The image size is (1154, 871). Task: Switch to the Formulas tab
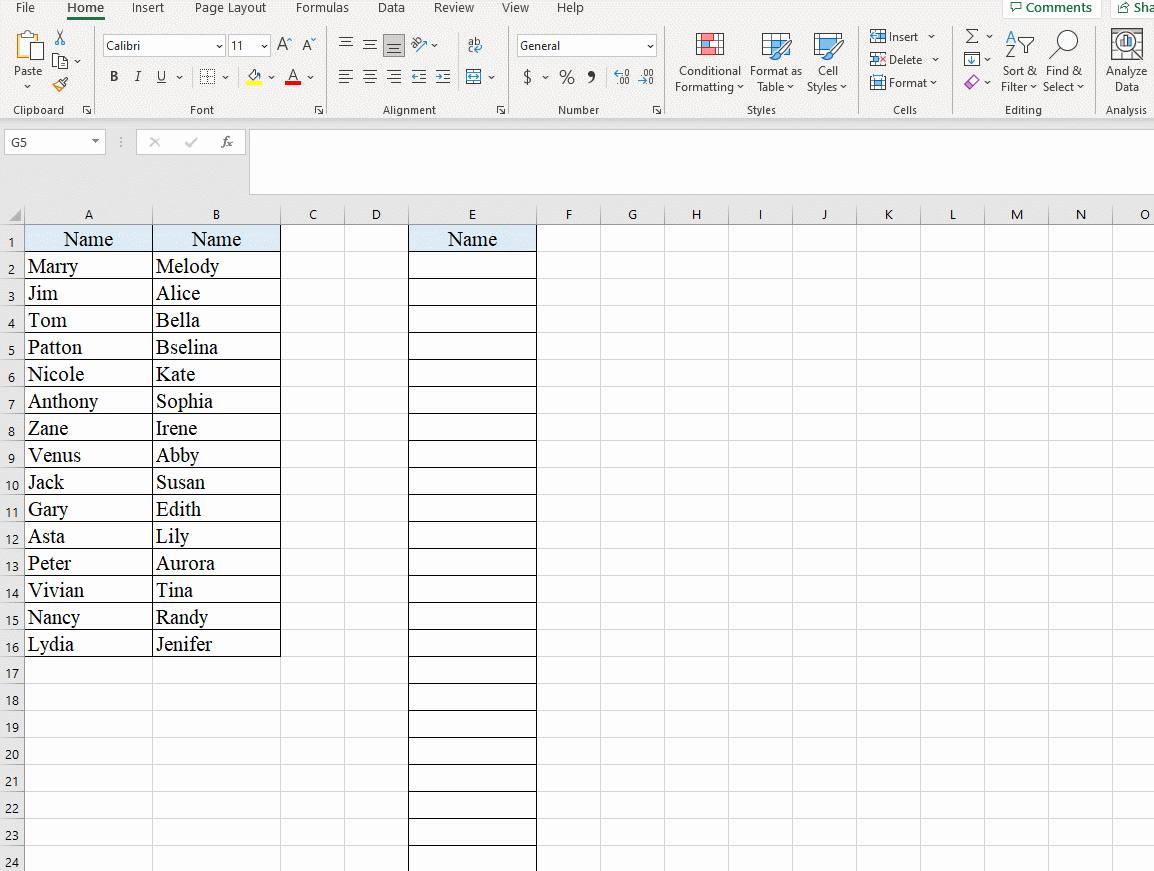pyautogui.click(x=322, y=8)
